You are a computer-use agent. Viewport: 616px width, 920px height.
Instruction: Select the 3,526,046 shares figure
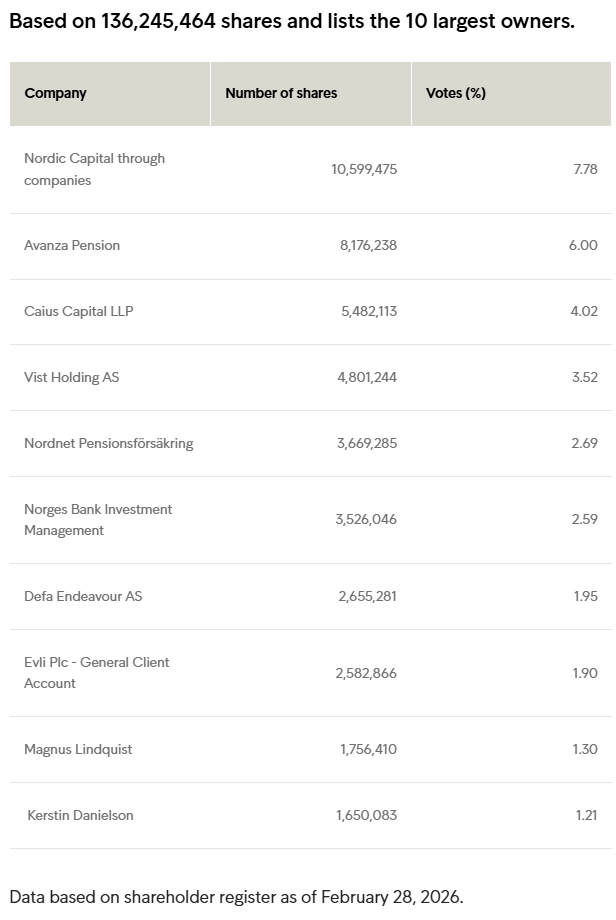tap(366, 519)
